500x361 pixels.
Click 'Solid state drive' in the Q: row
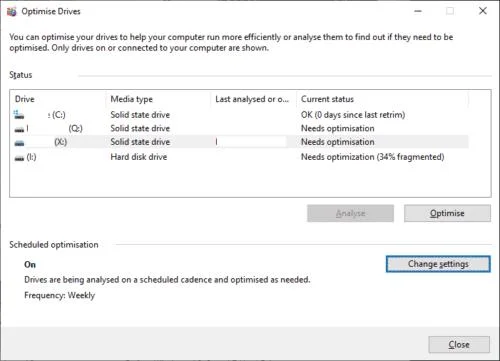point(140,128)
